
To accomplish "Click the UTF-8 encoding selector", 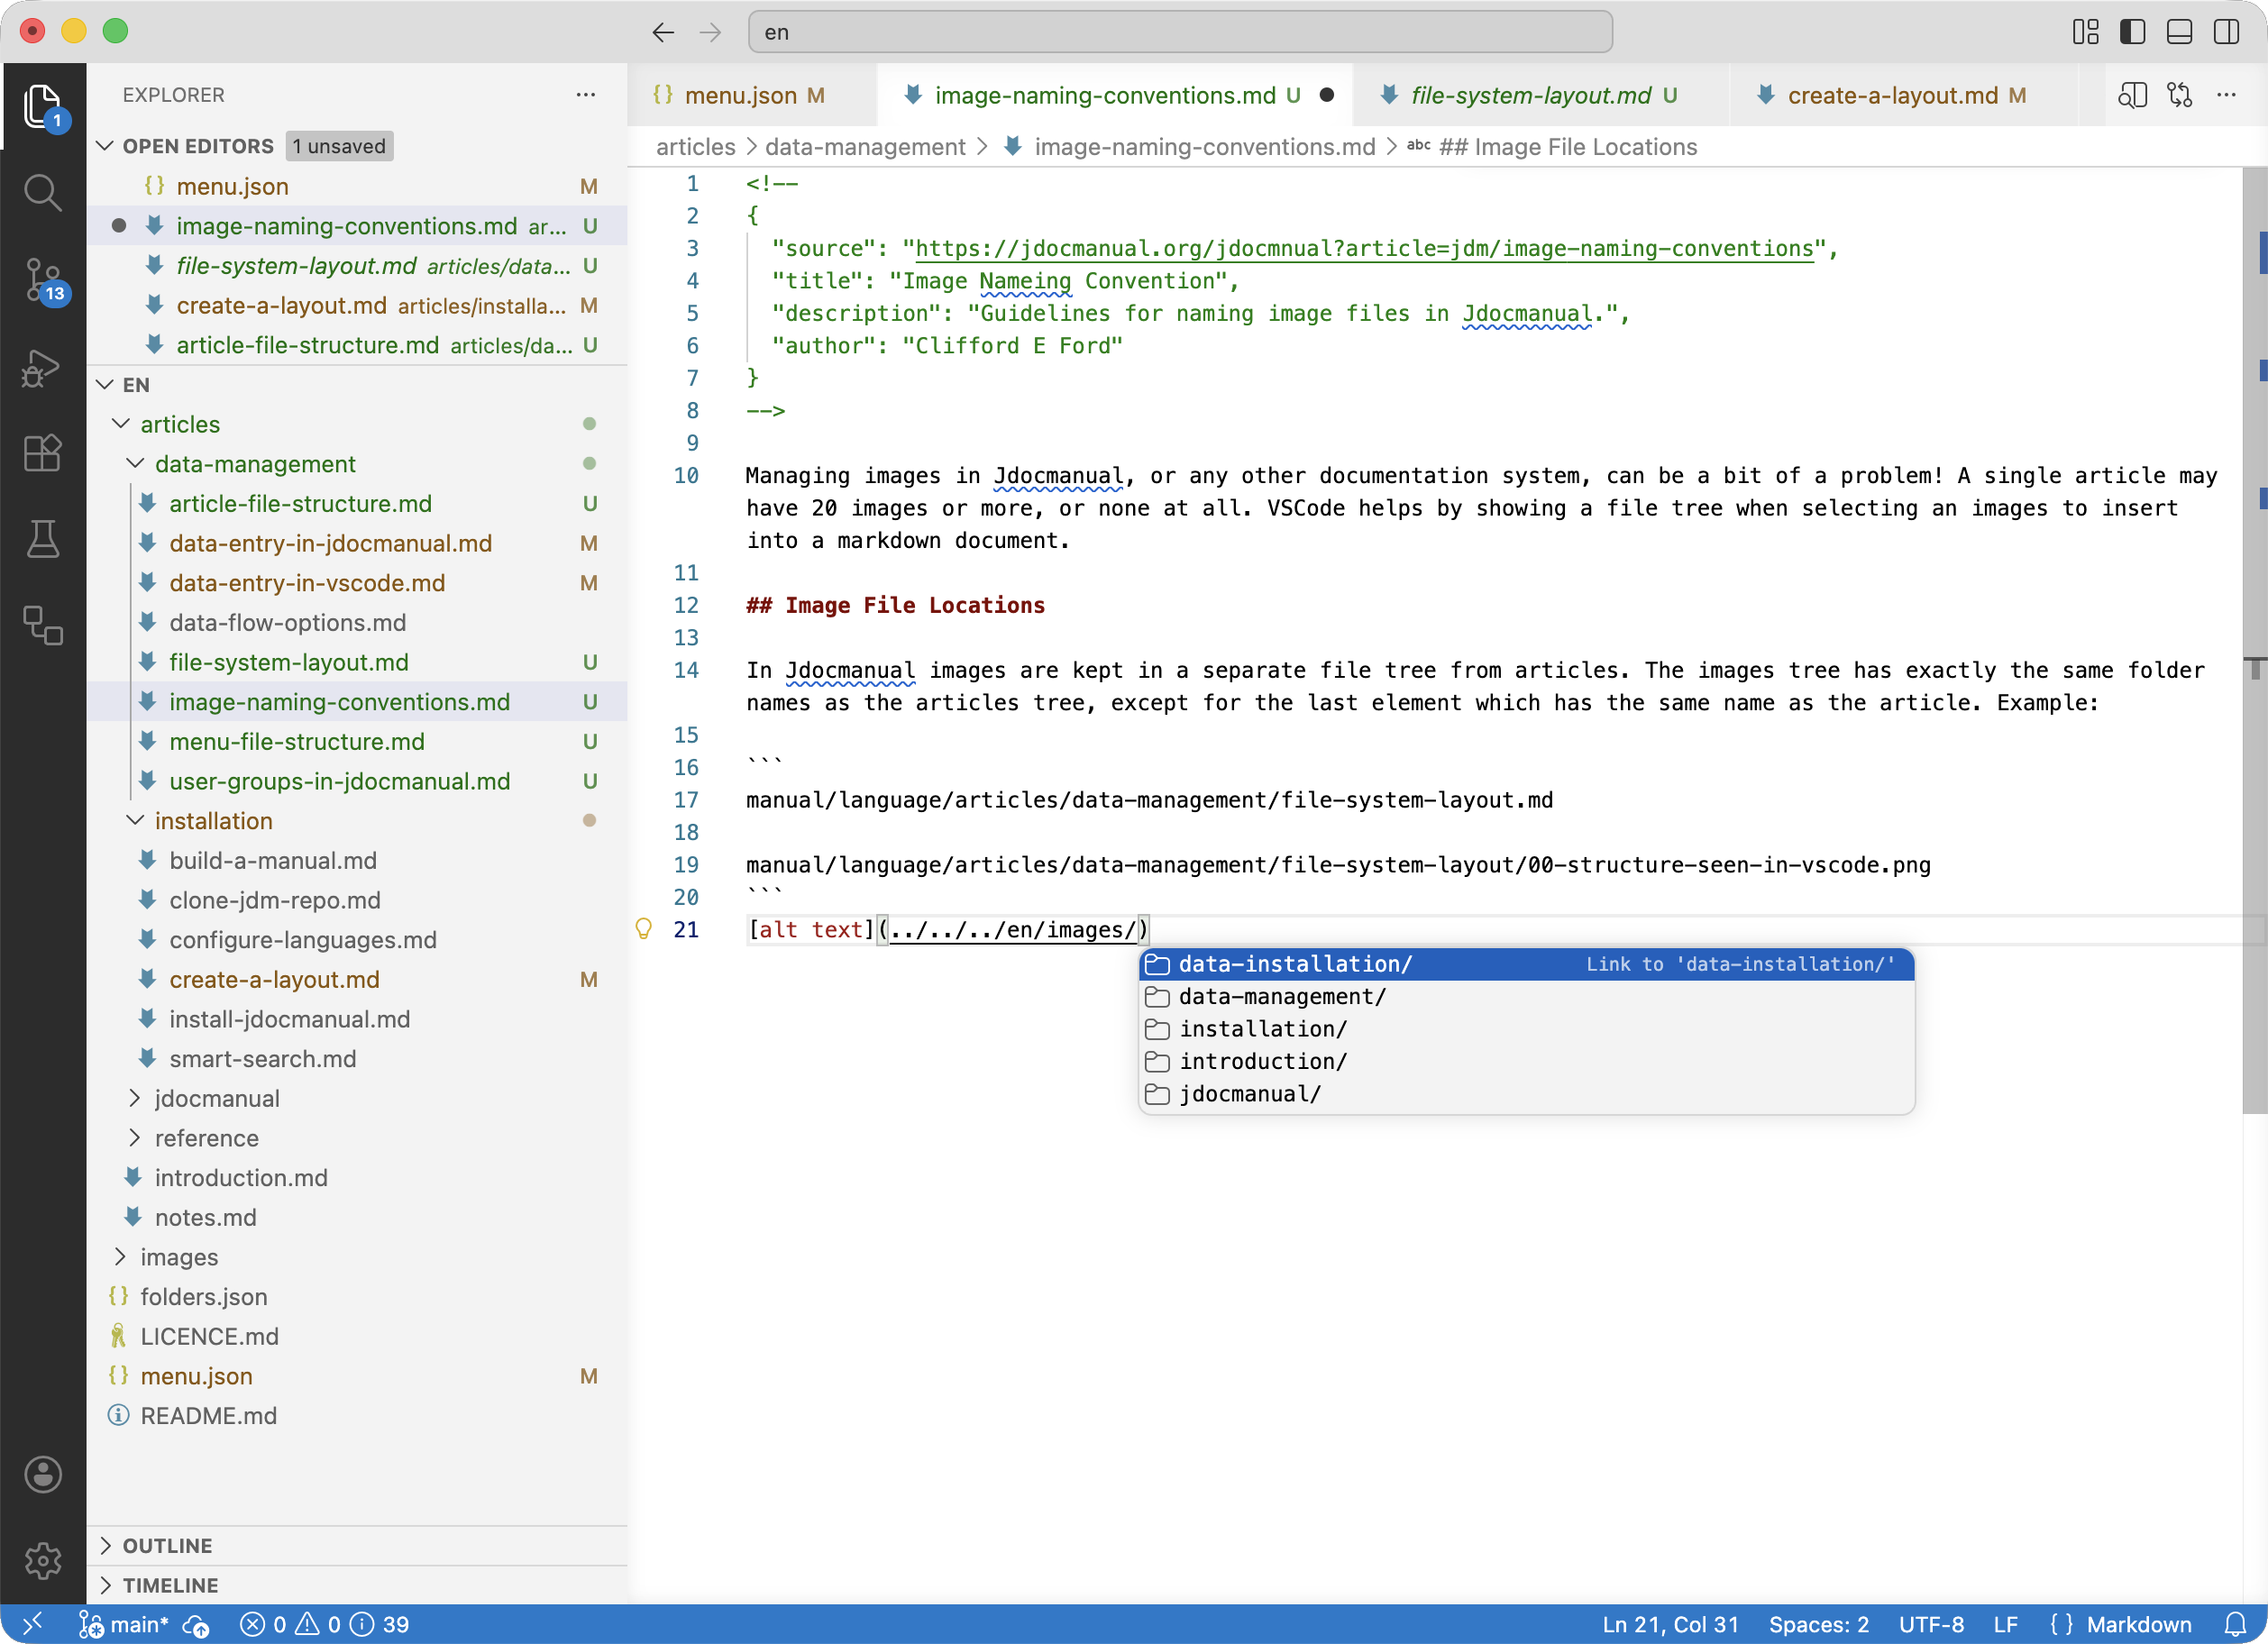I will click(1931, 1624).
